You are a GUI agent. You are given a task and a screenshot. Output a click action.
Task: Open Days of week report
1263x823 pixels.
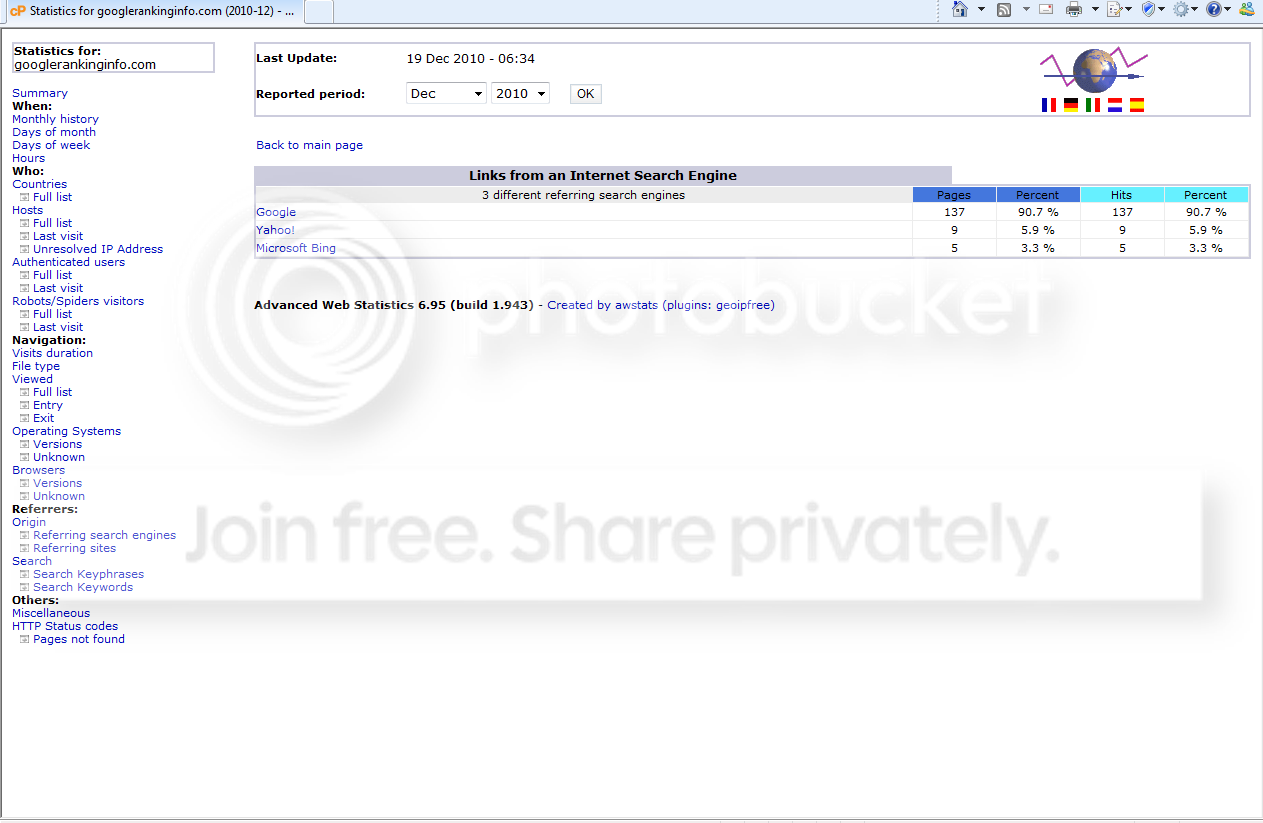[51, 145]
